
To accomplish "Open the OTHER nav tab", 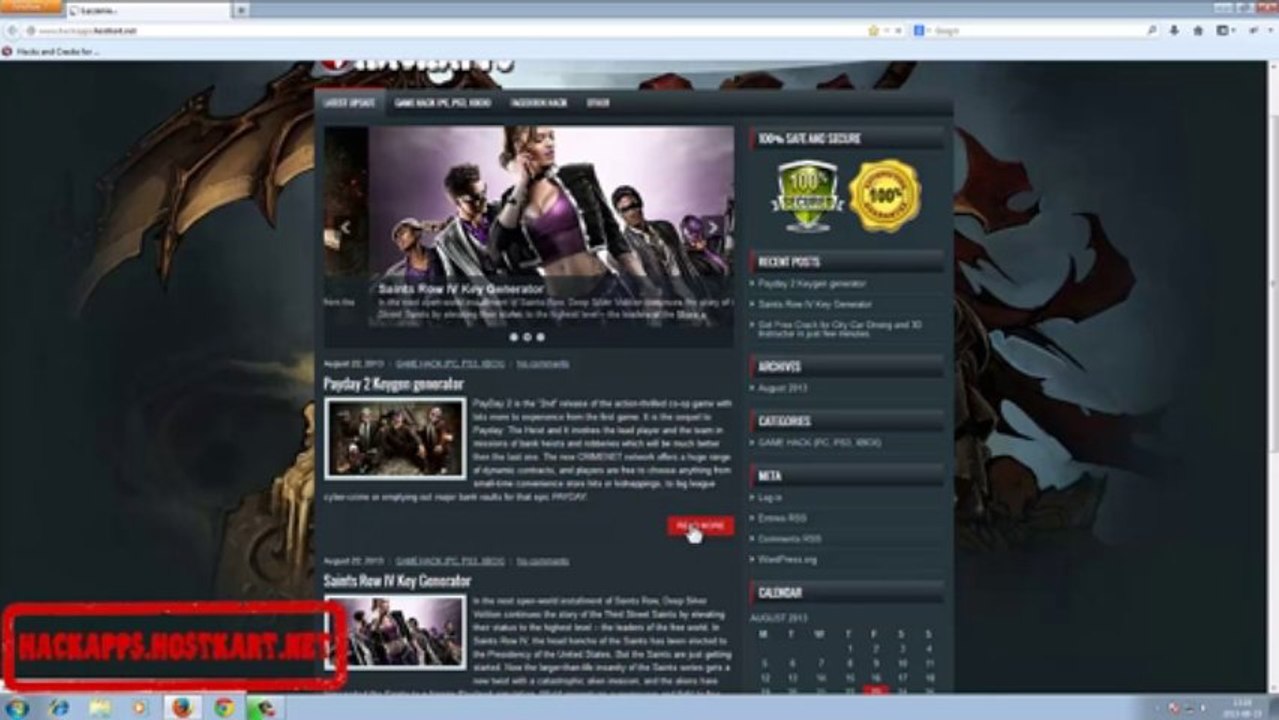I will 598,103.
